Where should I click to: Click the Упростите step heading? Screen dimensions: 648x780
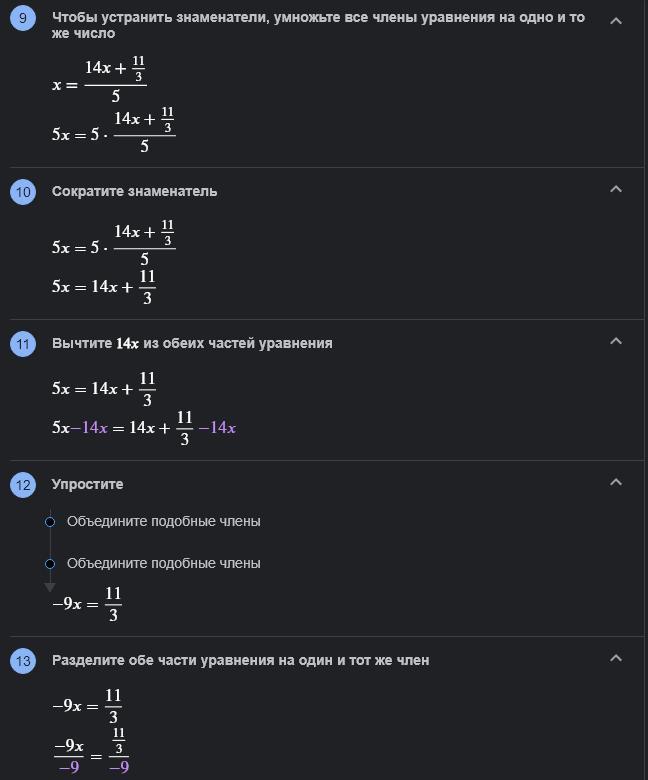click(x=88, y=484)
